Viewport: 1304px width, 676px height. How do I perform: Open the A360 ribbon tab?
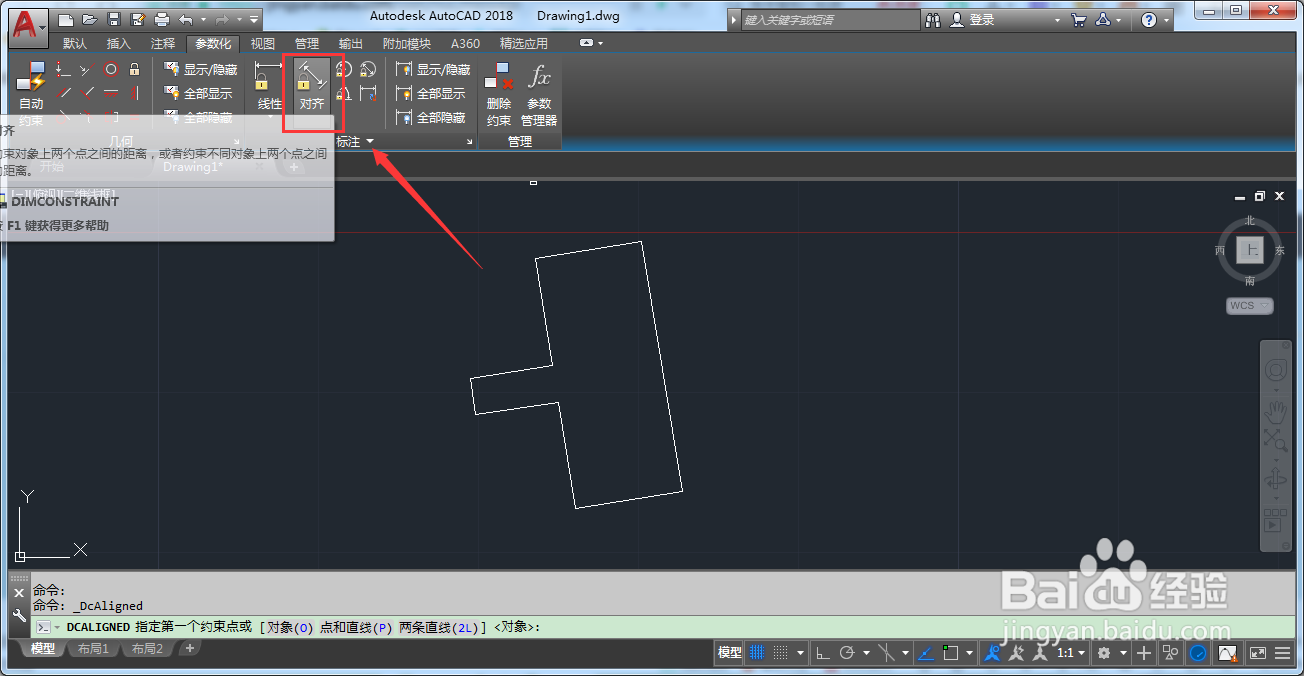tap(465, 44)
